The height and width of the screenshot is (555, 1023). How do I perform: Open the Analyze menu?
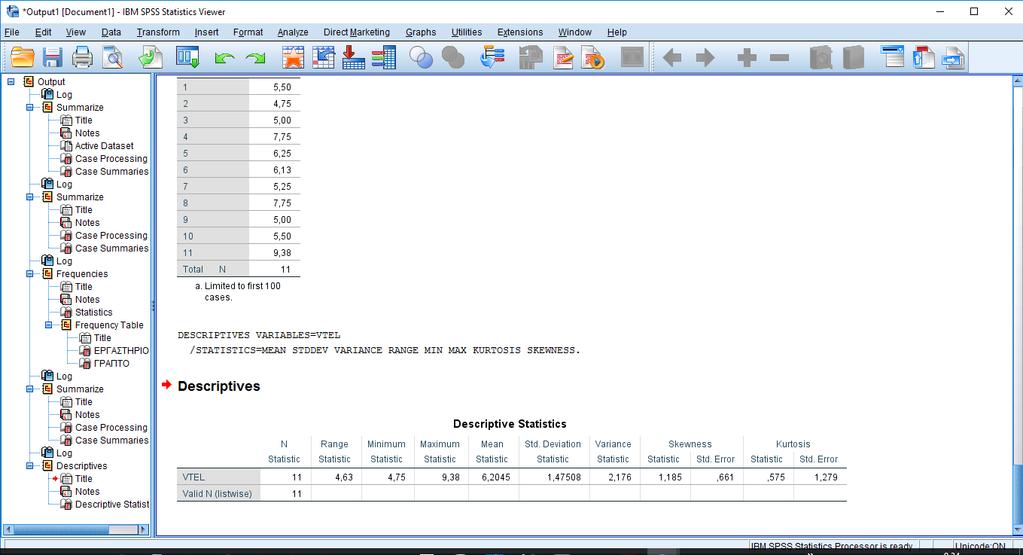[x=292, y=32]
